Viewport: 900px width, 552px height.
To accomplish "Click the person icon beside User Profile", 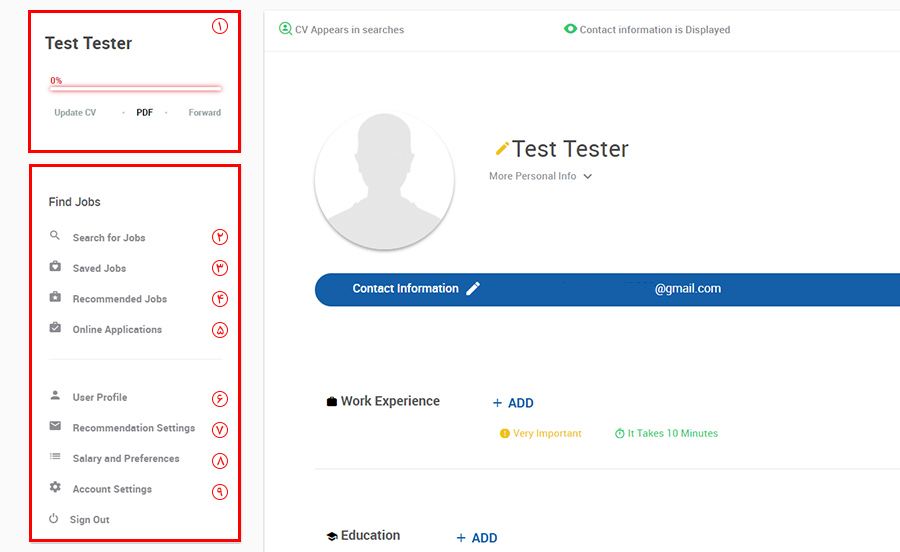I will click(55, 396).
